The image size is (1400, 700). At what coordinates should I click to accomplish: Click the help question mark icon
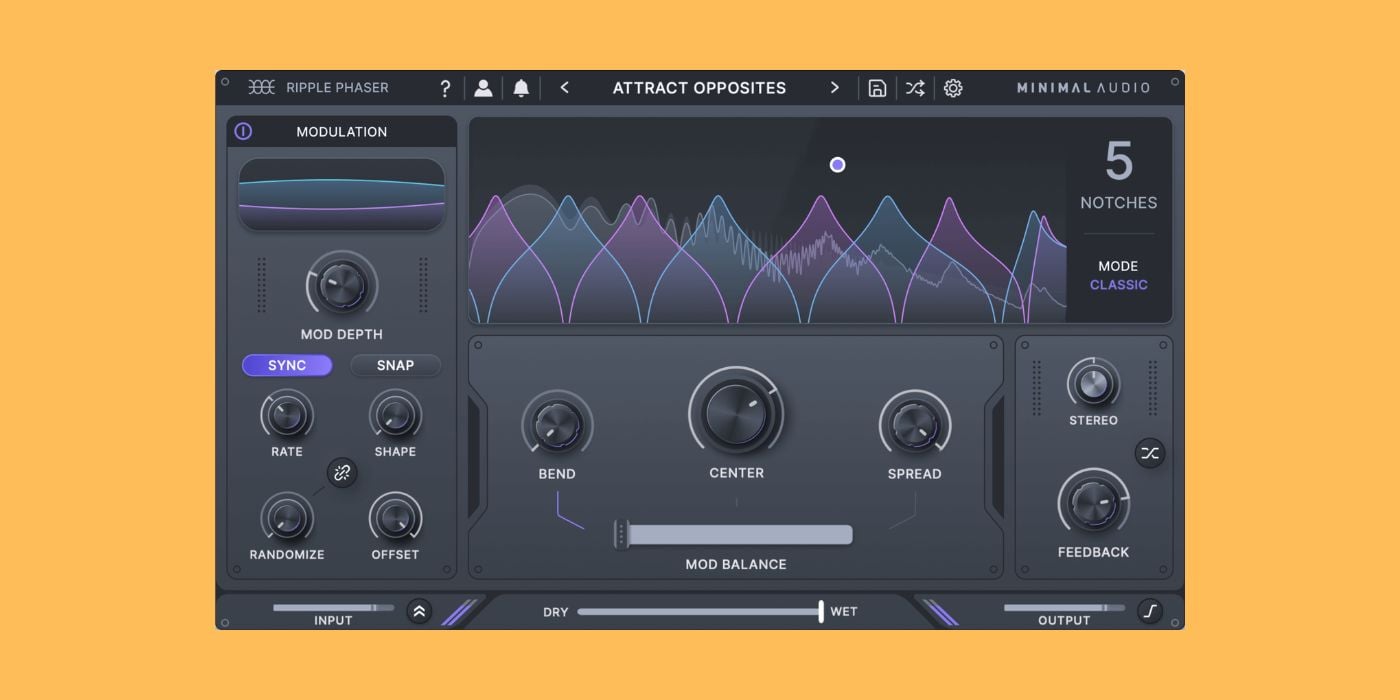click(x=445, y=88)
